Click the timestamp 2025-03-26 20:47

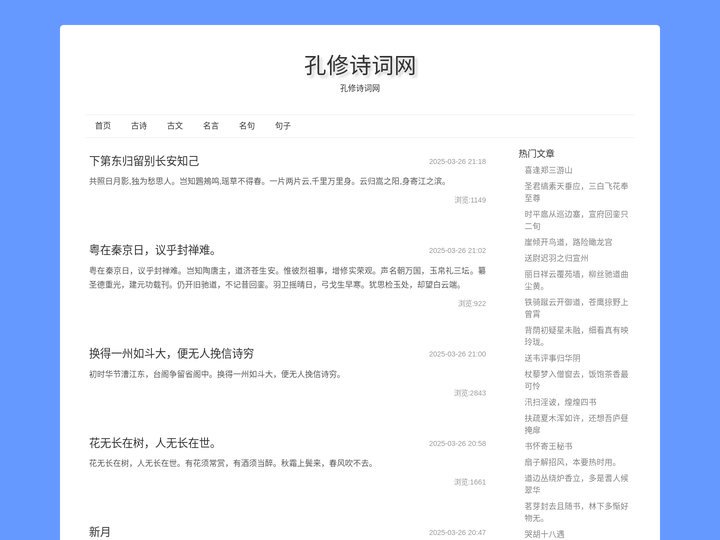[457, 533]
